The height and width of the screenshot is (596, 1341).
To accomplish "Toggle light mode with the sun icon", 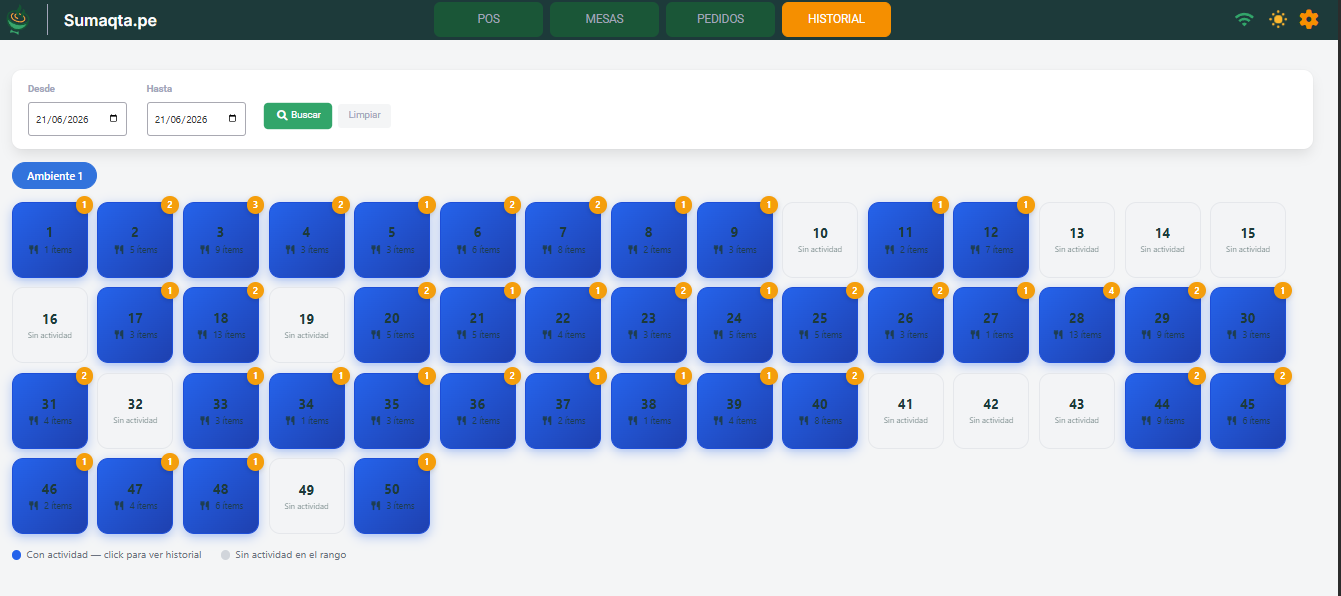I will (1277, 19).
